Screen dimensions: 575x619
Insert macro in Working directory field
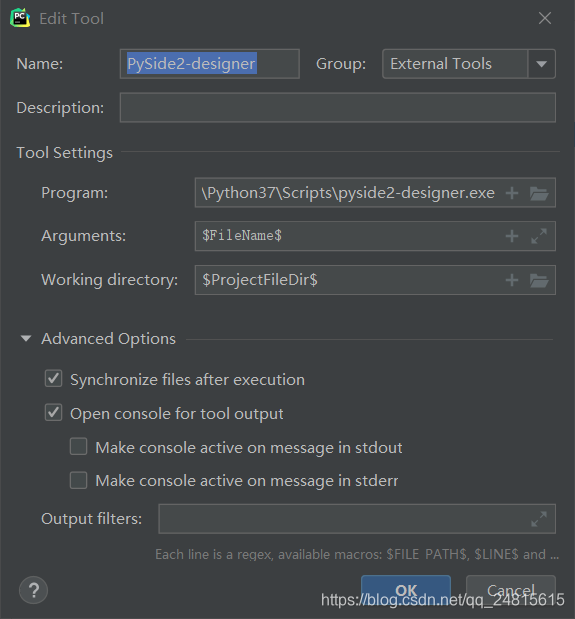pos(512,280)
